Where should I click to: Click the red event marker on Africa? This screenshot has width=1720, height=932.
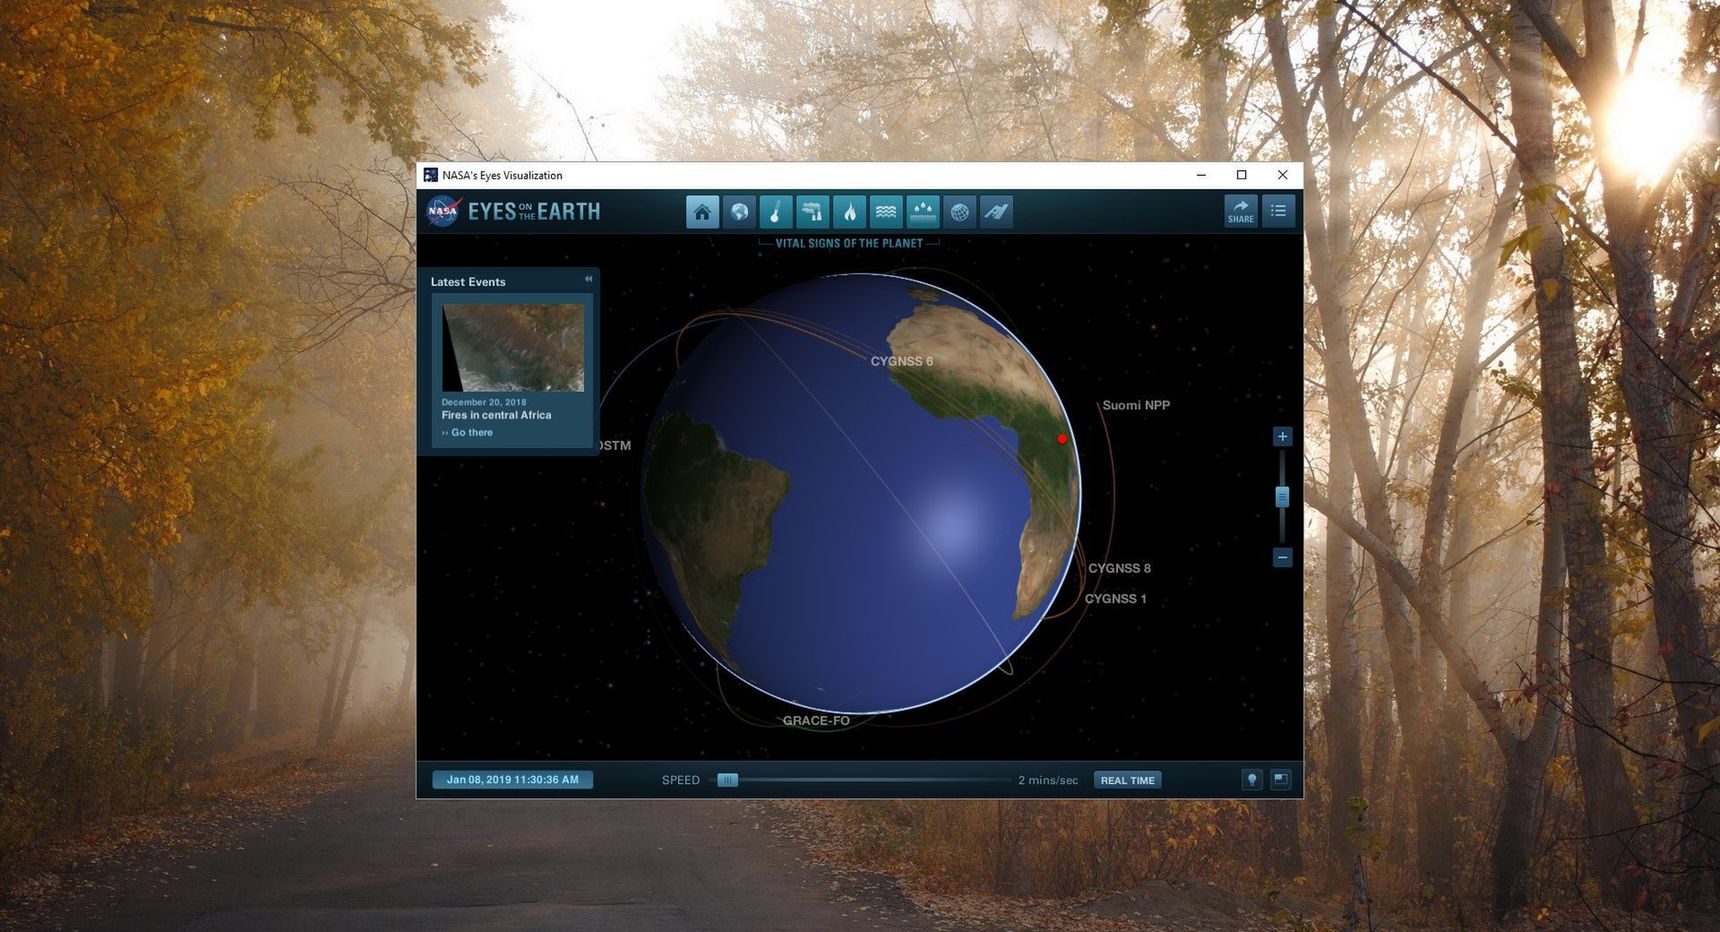click(1062, 439)
